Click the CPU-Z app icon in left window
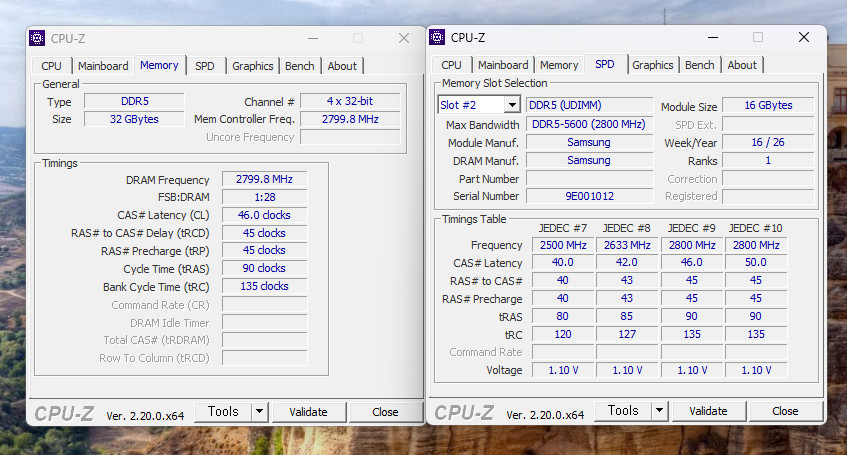Image resolution: width=847 pixels, height=455 pixels. tap(37, 38)
